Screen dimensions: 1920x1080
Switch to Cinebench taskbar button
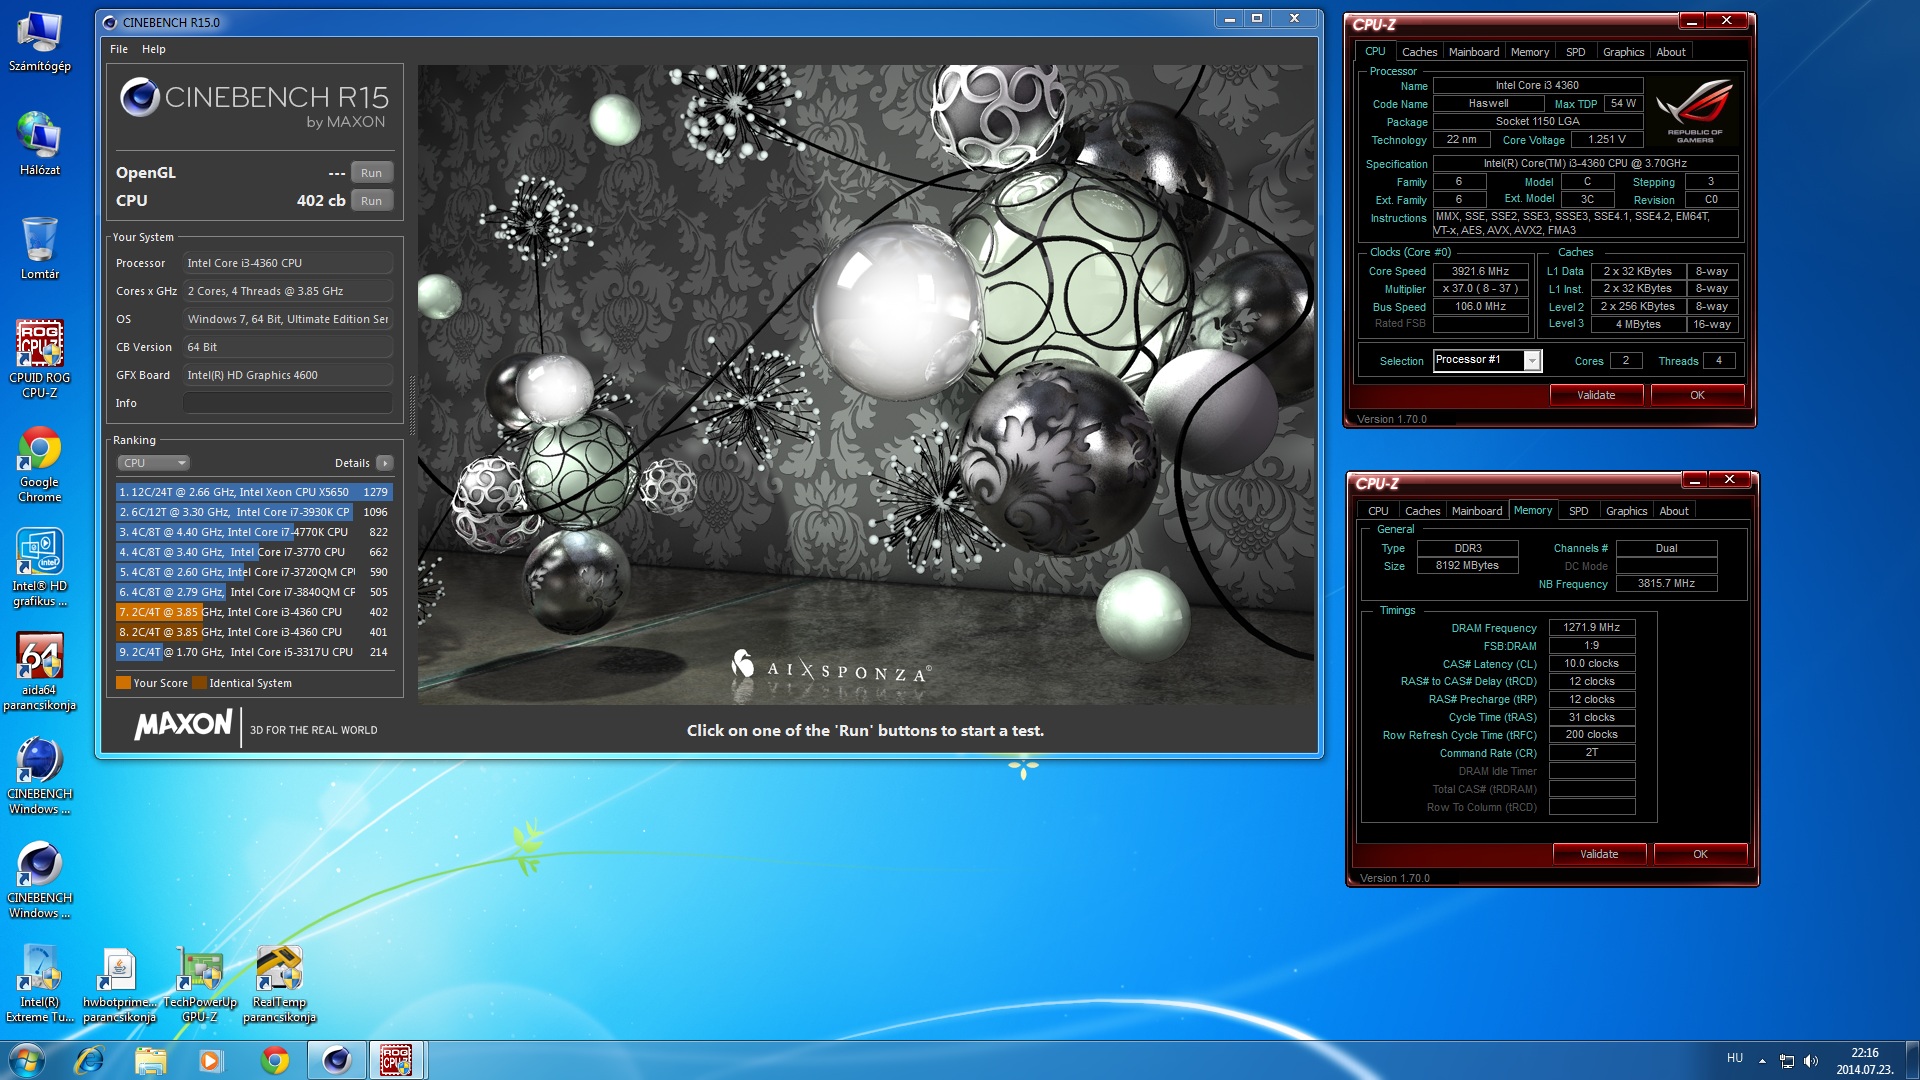[x=336, y=1060]
